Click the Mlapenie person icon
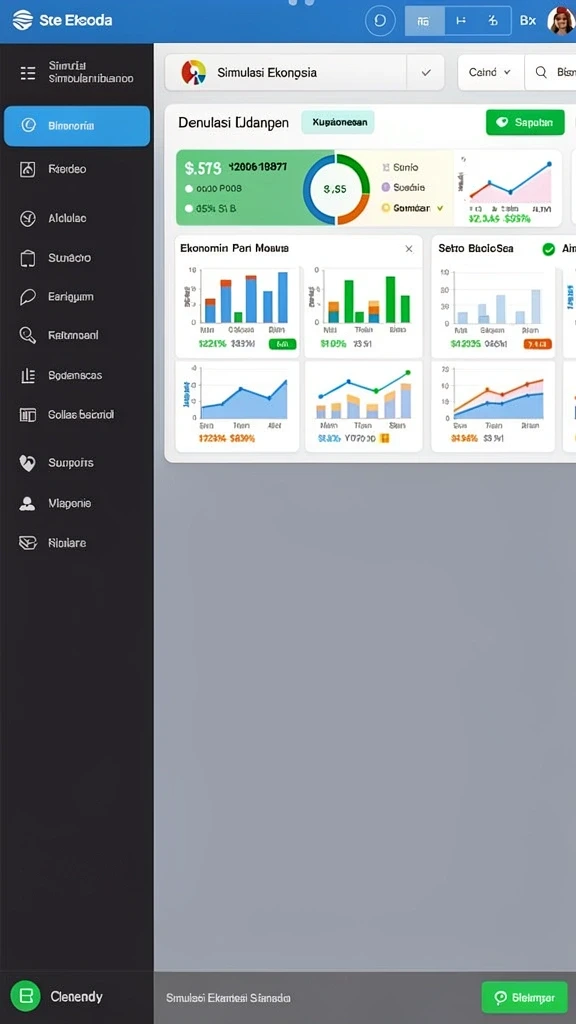The height and width of the screenshot is (1024, 576). tap(27, 504)
